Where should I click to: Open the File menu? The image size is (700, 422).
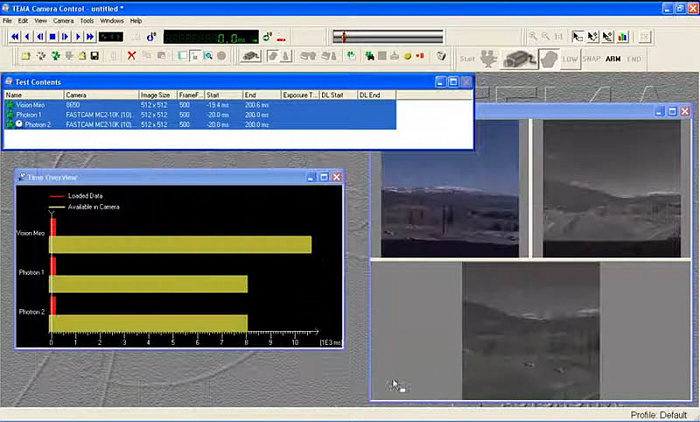[x=7, y=21]
